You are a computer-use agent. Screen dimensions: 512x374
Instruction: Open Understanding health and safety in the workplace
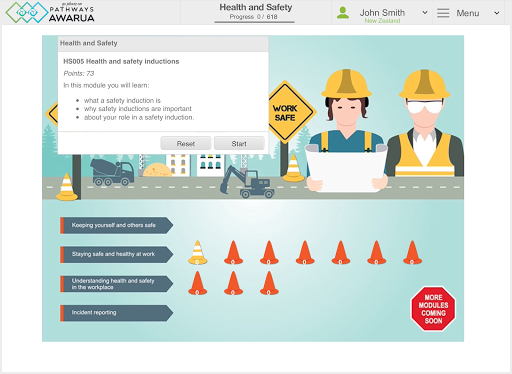tap(117, 284)
